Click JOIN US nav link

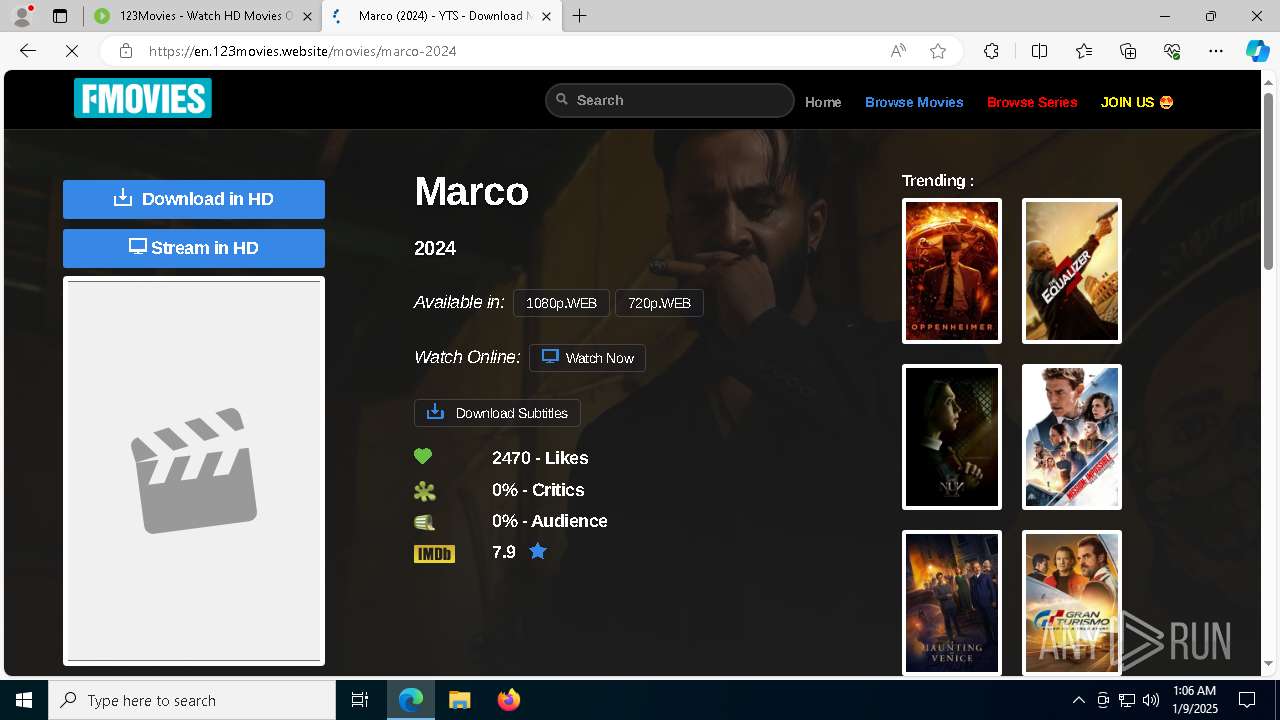point(1137,102)
